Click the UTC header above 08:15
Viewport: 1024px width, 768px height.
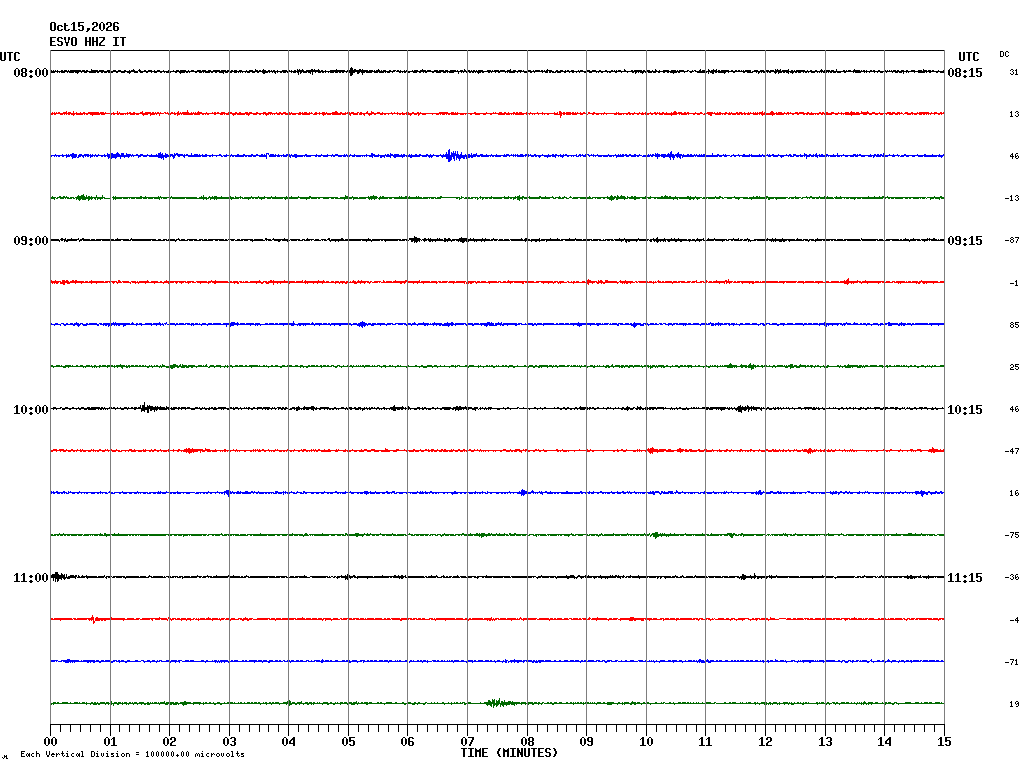click(x=968, y=57)
